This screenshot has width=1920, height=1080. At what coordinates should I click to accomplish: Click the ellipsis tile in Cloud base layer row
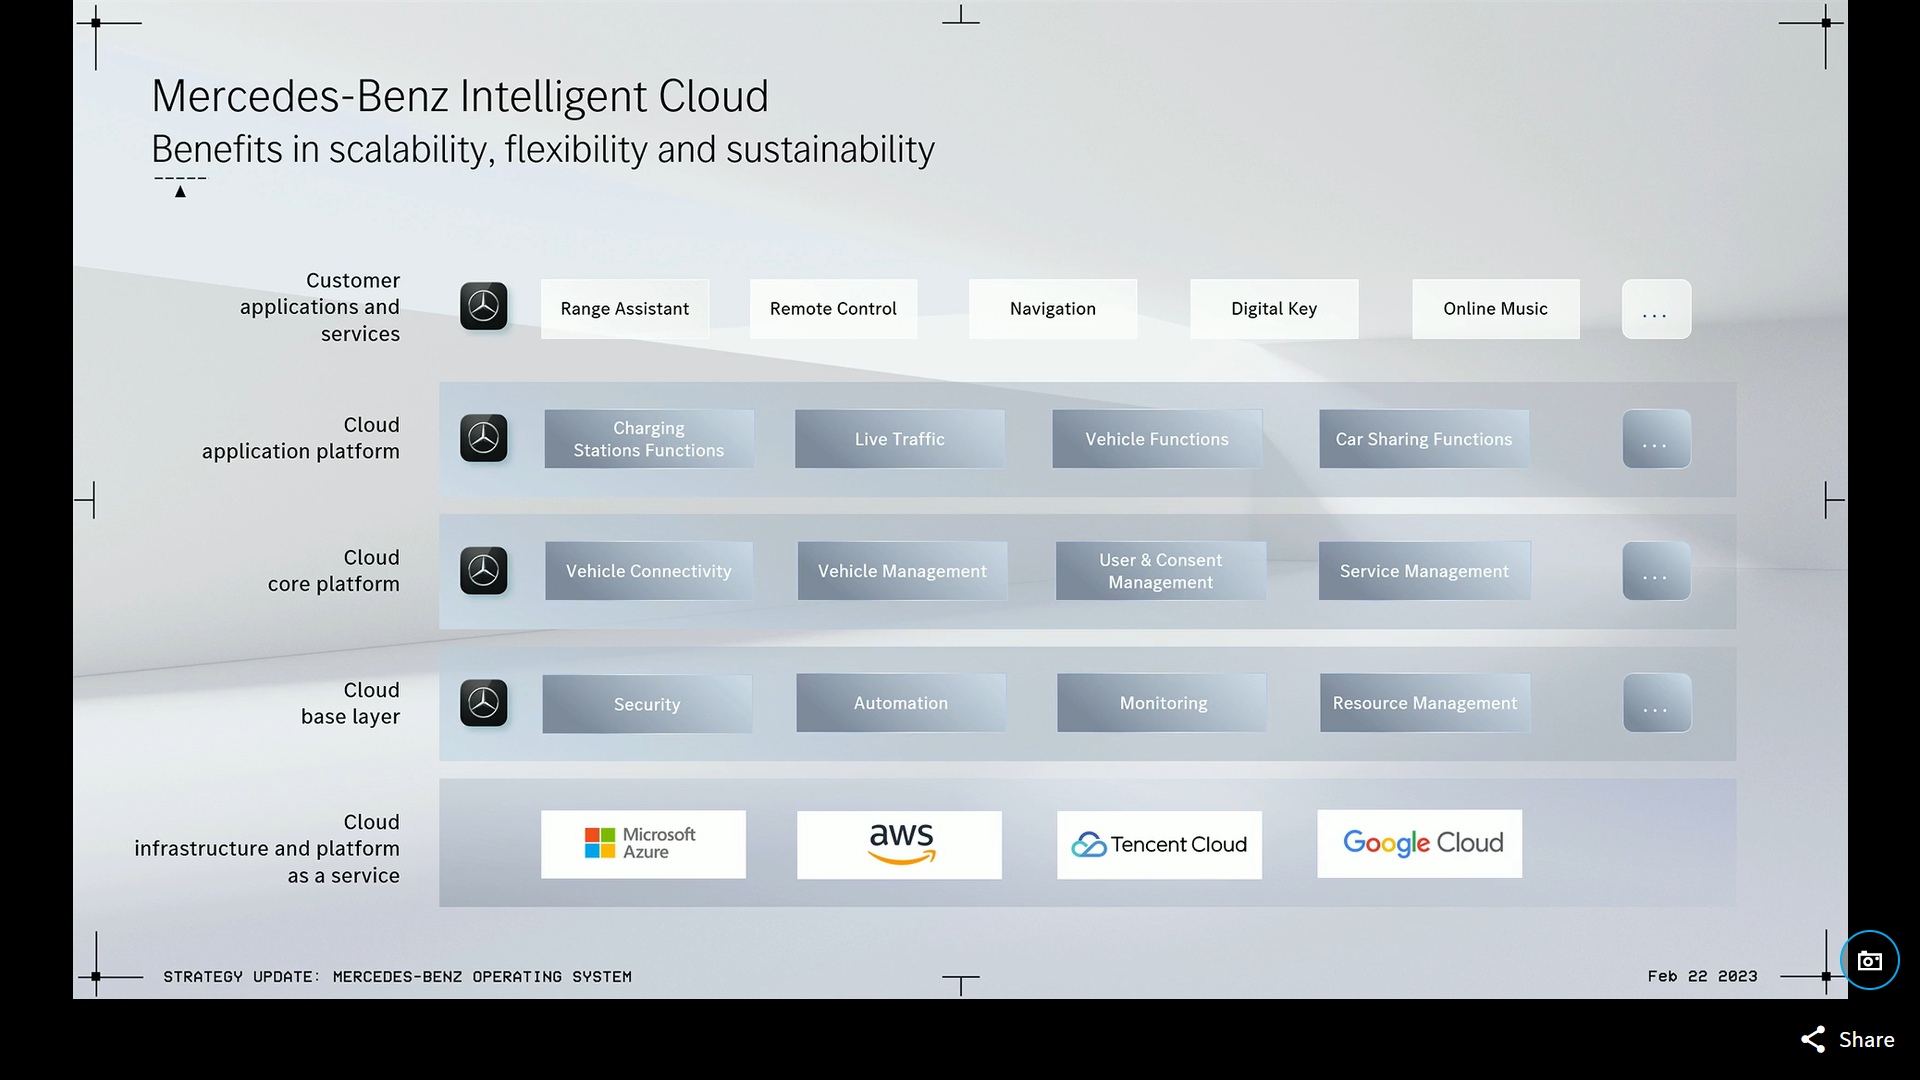pos(1656,703)
